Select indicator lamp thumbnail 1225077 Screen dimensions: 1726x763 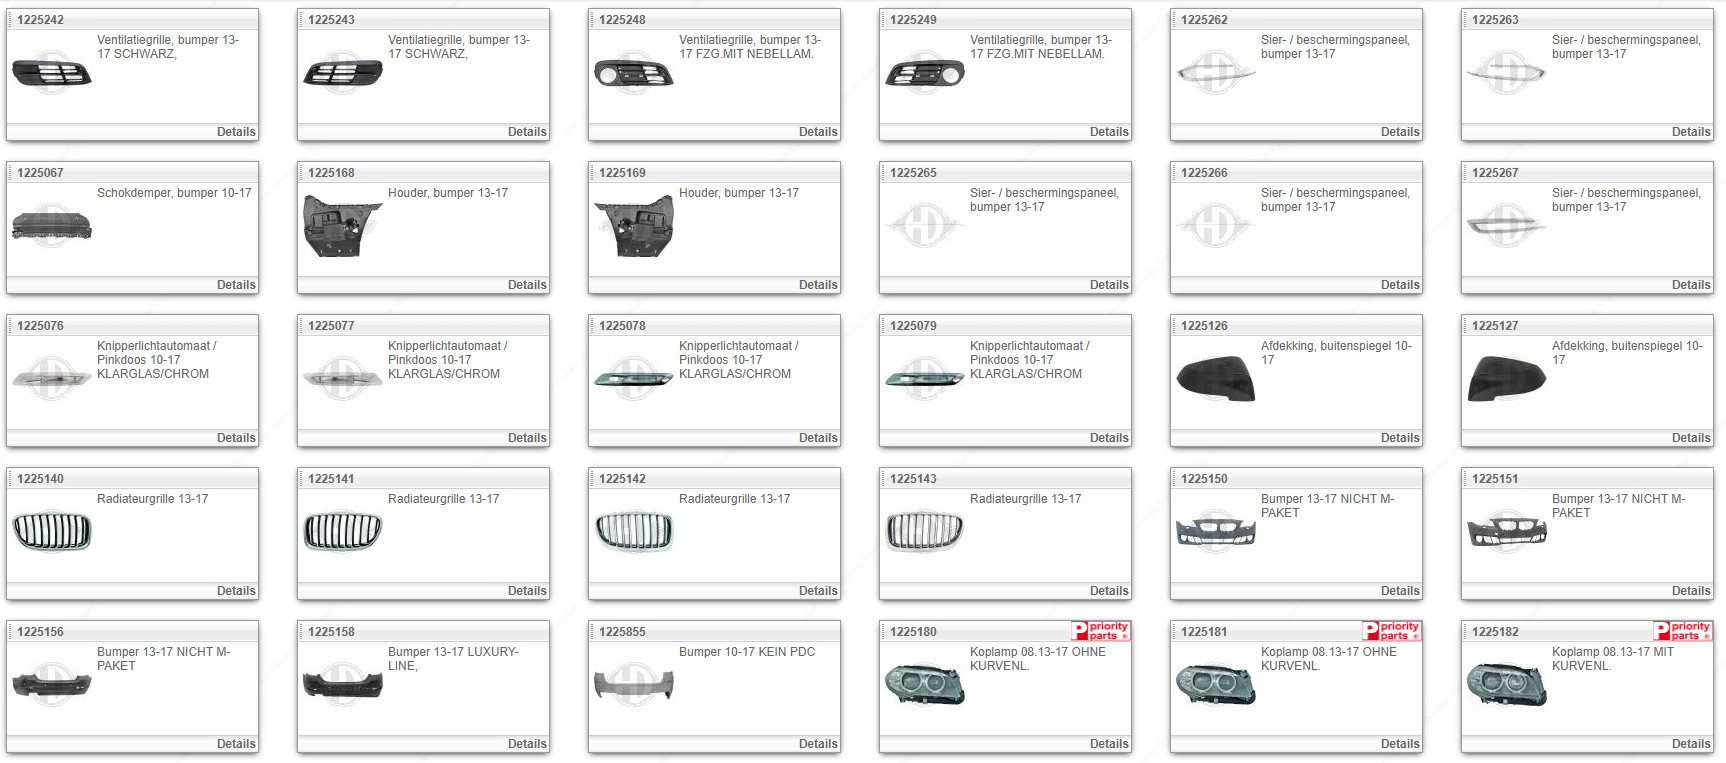pos(343,379)
